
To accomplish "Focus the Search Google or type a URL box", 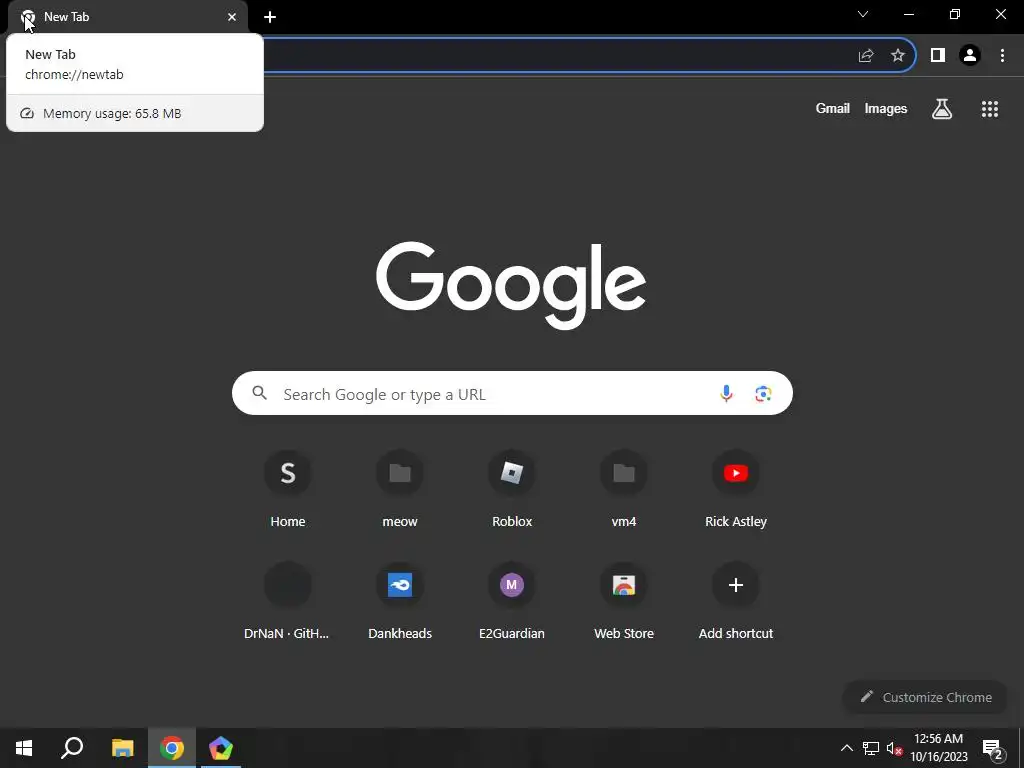I will point(512,393).
